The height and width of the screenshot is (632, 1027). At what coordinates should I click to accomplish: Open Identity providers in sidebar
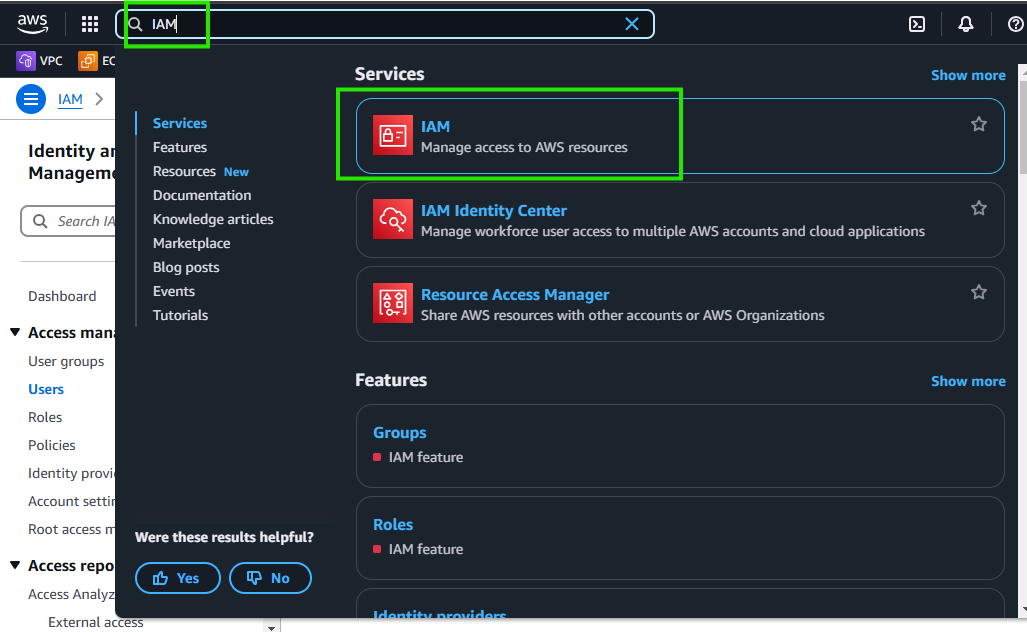coord(71,474)
